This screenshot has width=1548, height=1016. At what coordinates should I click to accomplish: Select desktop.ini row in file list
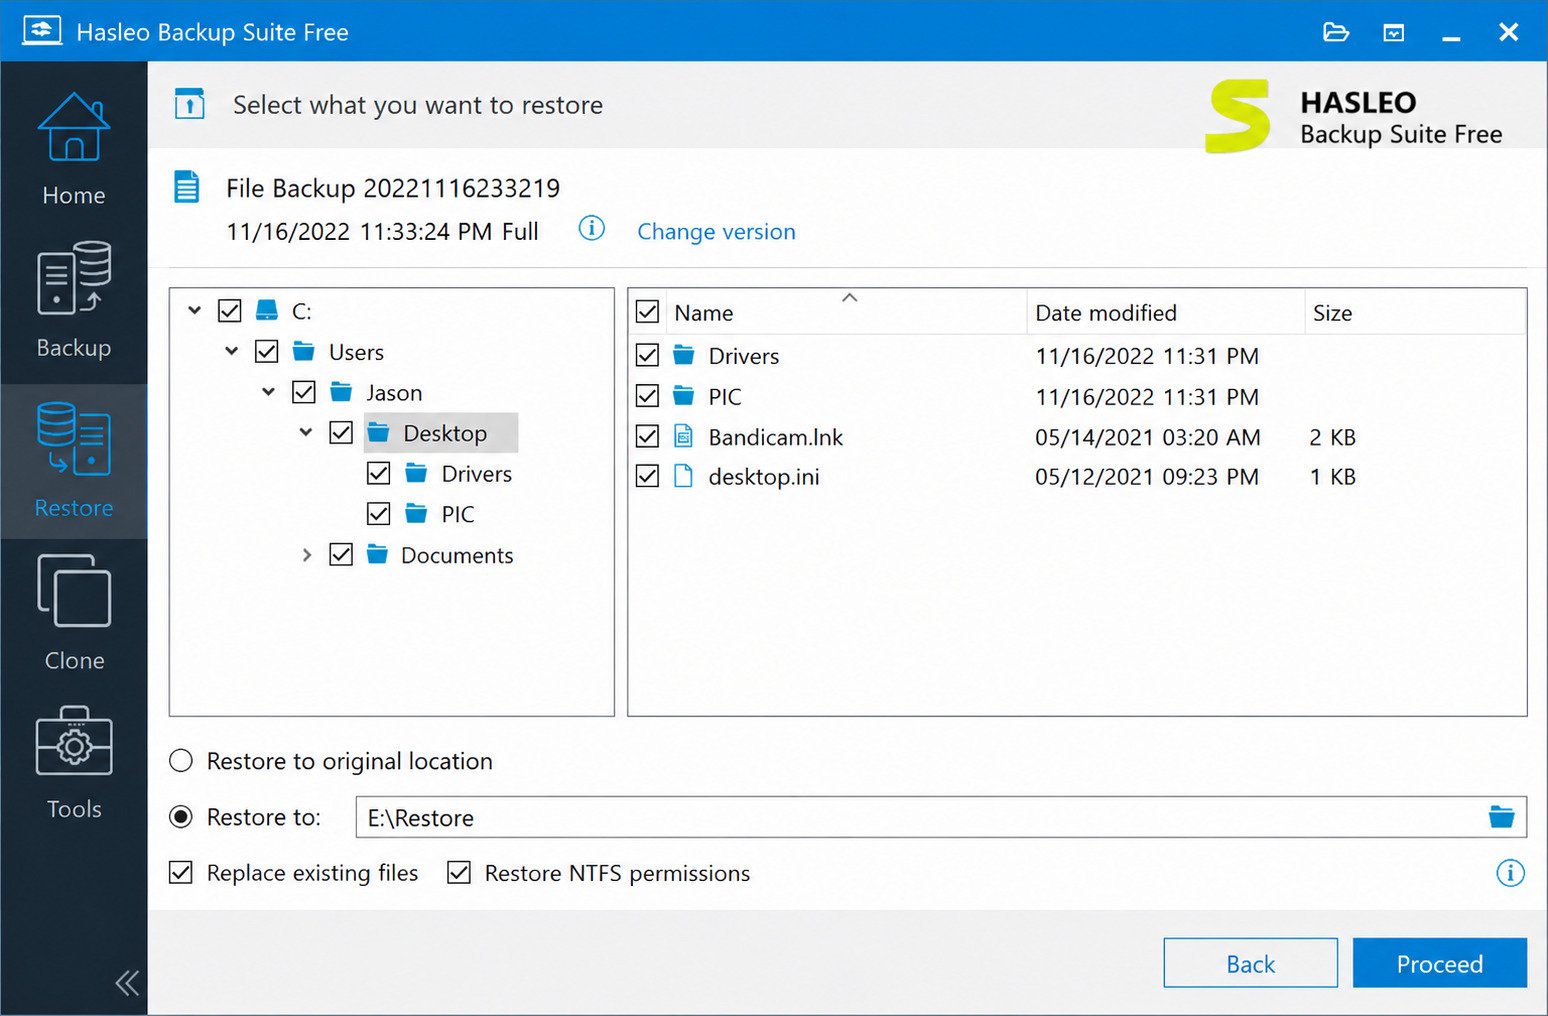coord(1077,477)
